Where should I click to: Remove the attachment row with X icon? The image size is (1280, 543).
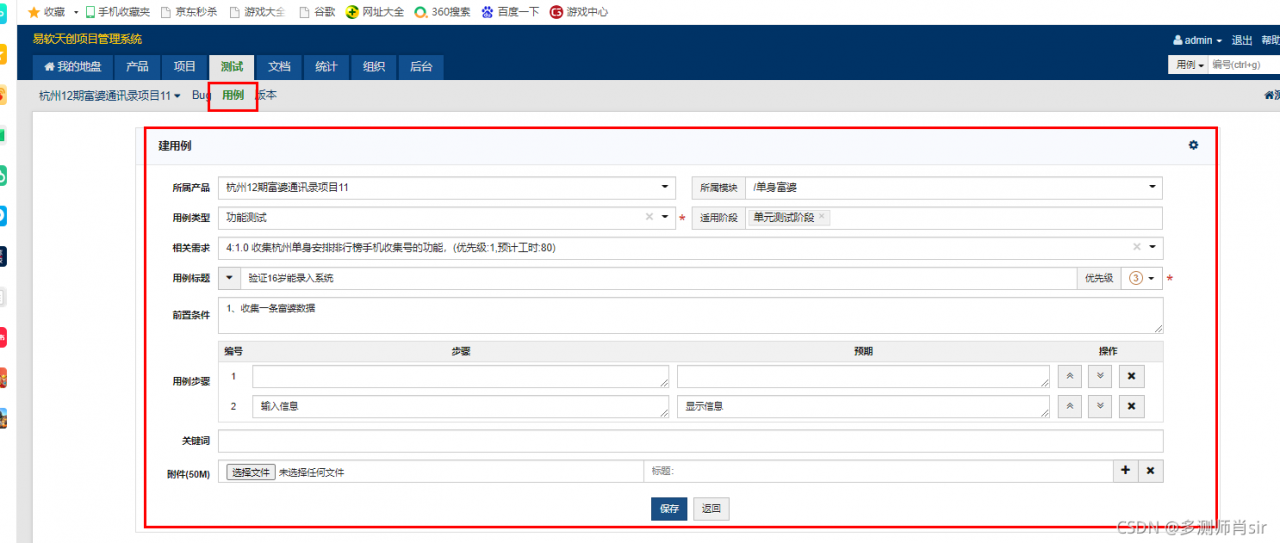[1150, 471]
